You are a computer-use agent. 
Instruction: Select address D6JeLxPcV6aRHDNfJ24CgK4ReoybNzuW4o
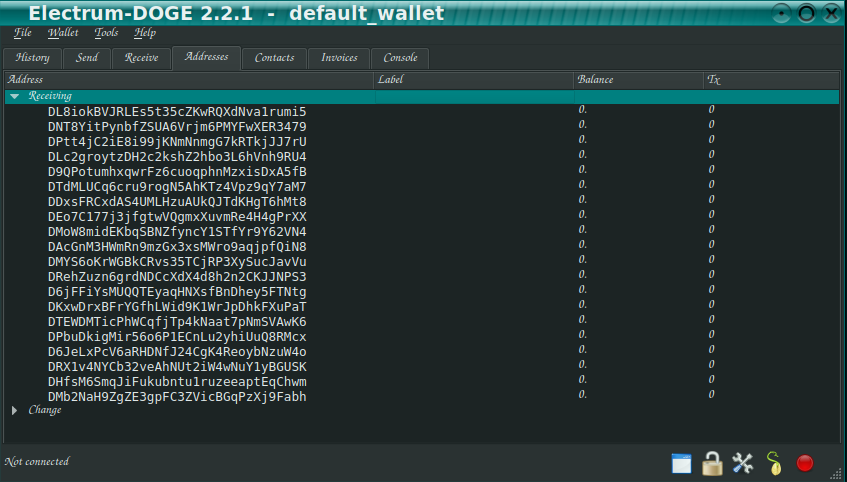[x=177, y=352]
